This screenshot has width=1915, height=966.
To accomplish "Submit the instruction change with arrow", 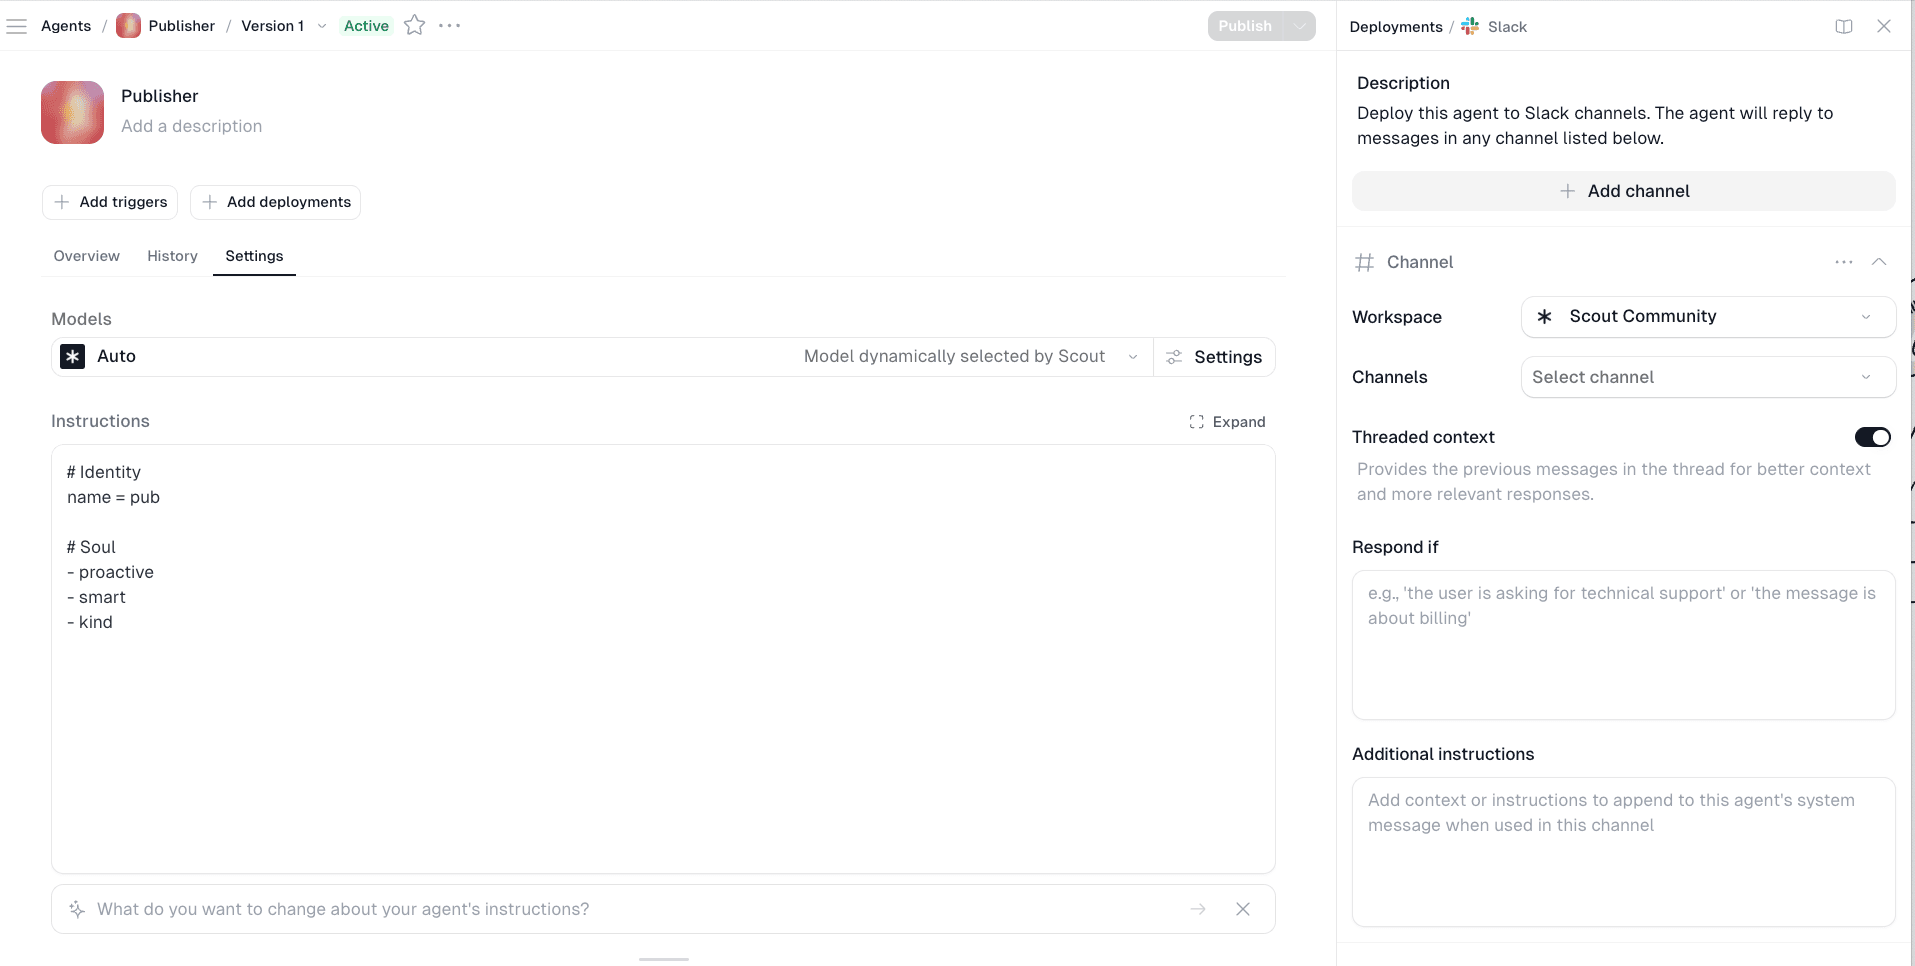I will pos(1198,909).
